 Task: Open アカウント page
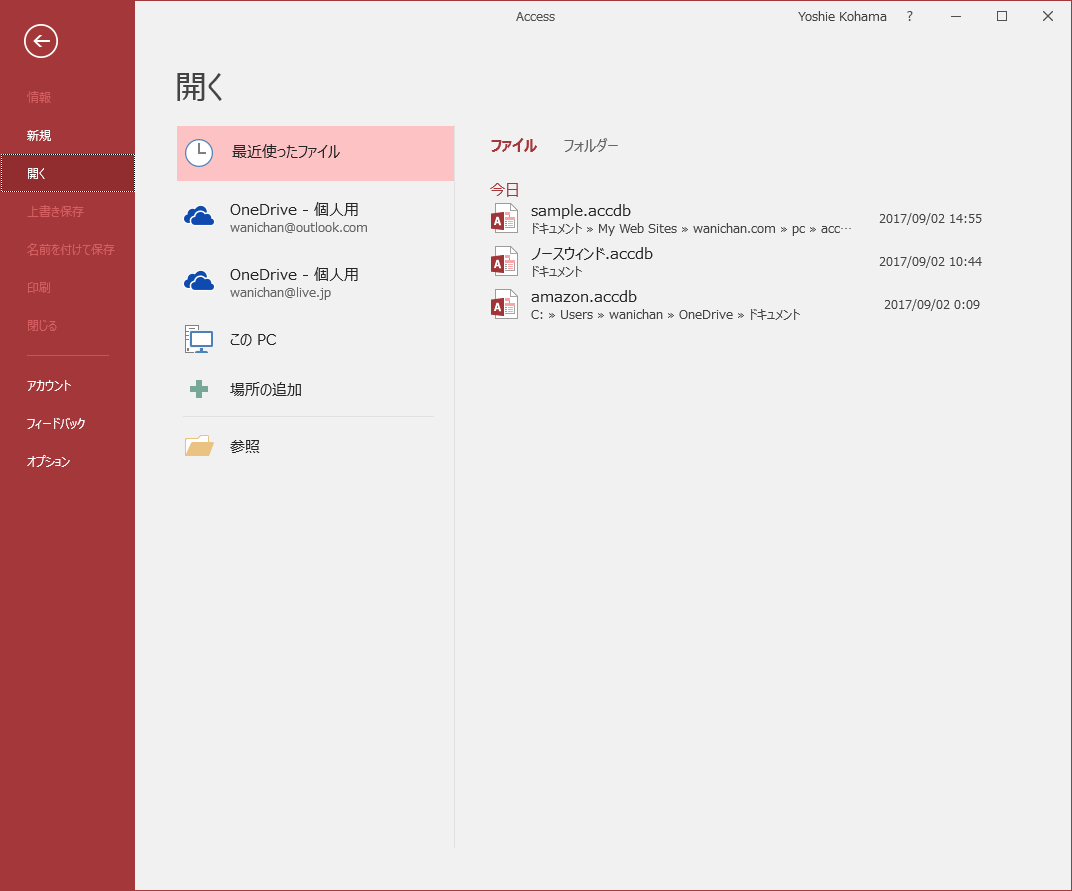(49, 386)
